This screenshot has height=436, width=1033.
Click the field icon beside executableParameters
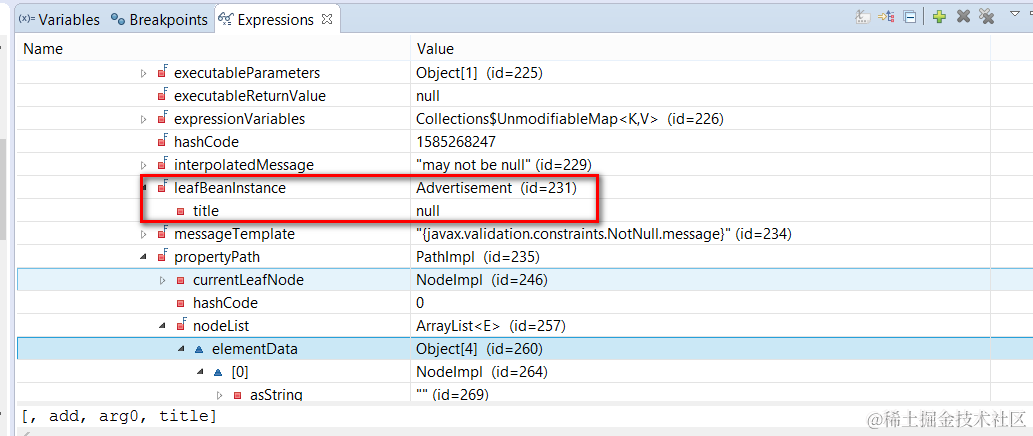pos(162,72)
